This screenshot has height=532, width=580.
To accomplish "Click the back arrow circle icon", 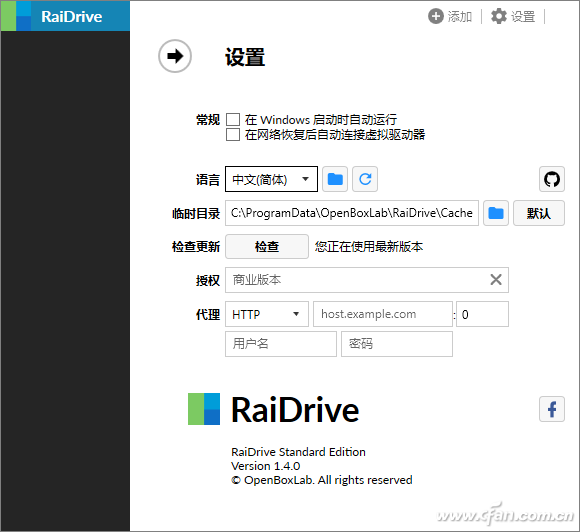I will click(x=175, y=56).
